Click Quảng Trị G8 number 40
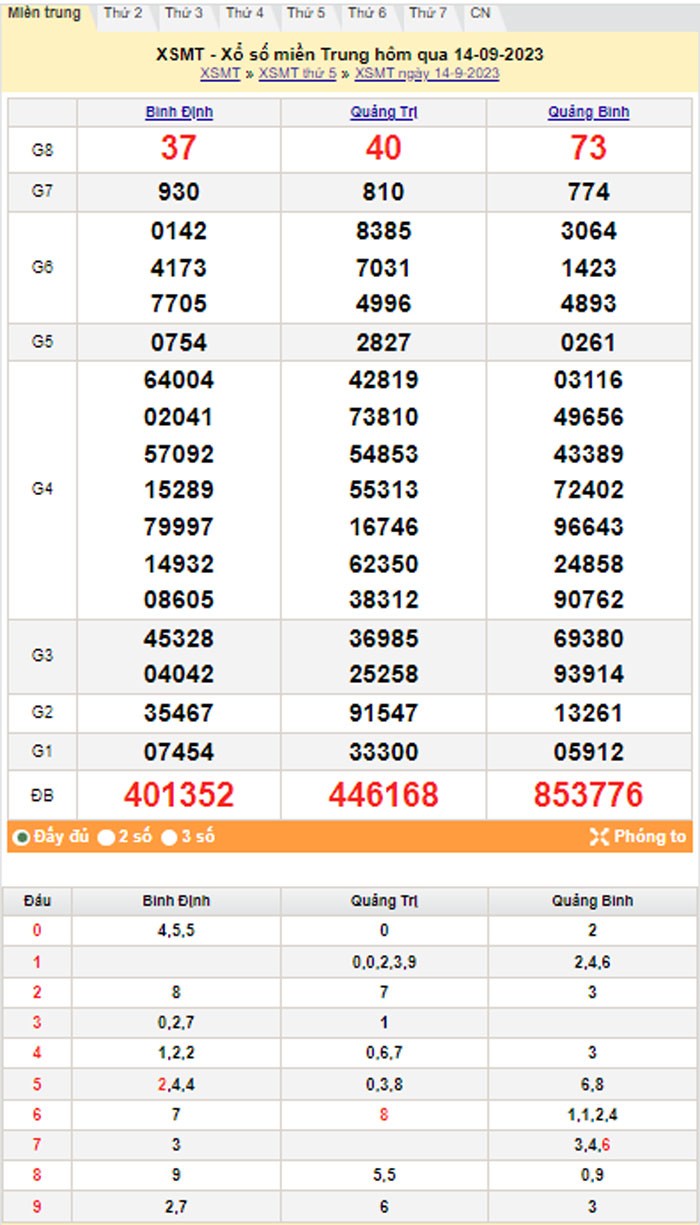The image size is (700, 1225). point(384,148)
